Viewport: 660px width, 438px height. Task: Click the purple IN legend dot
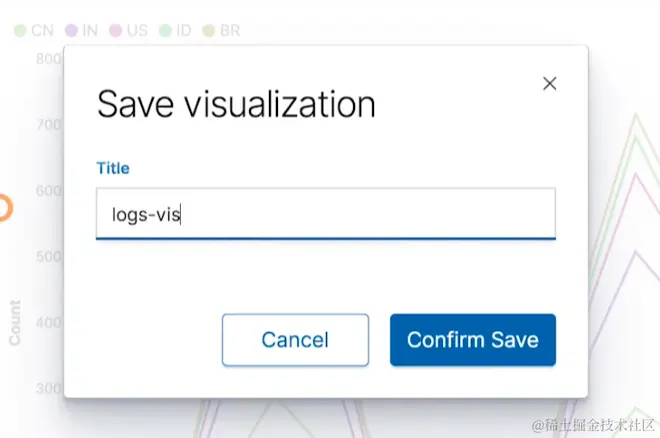[71, 31]
